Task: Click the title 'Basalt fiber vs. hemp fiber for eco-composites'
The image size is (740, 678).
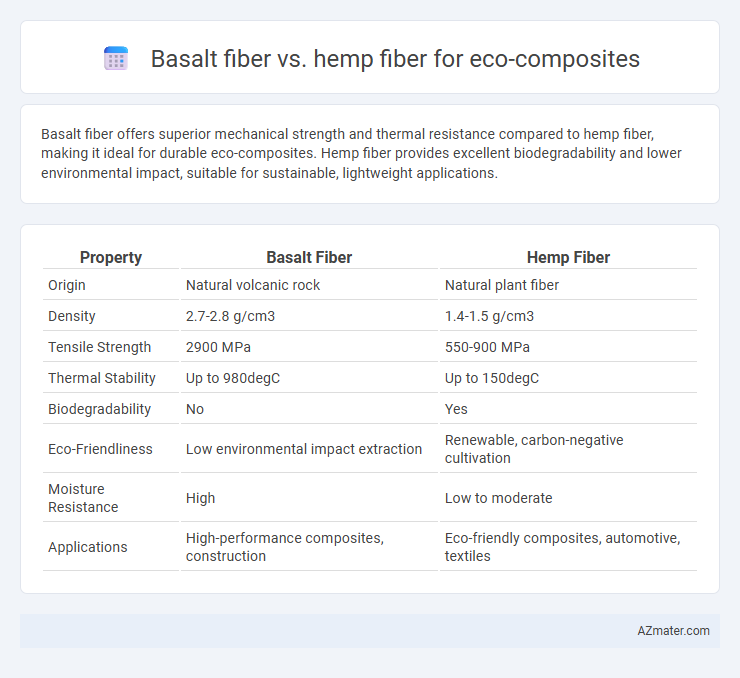Action: click(x=395, y=59)
